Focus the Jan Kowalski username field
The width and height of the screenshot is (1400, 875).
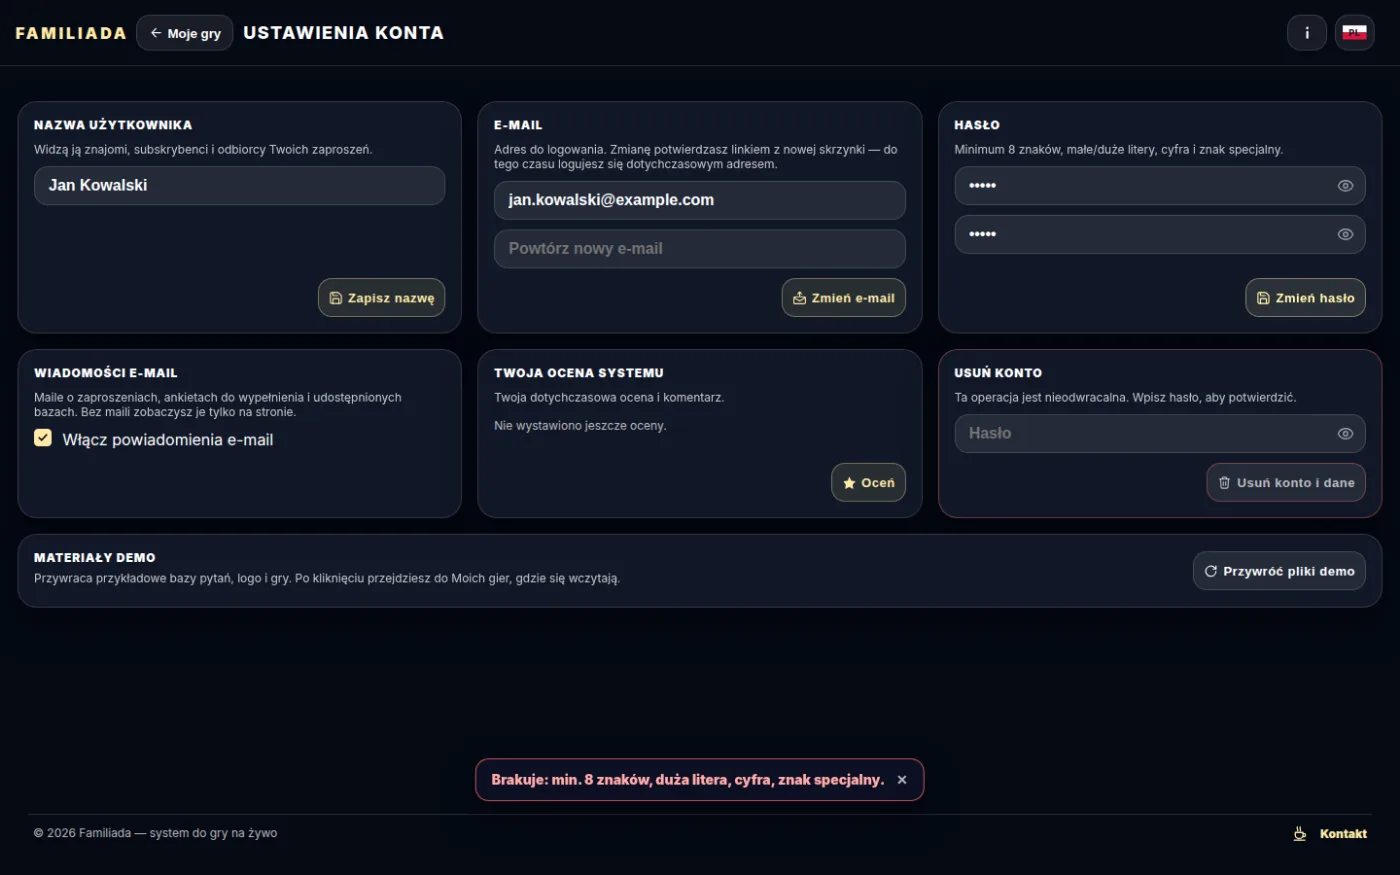coord(240,186)
